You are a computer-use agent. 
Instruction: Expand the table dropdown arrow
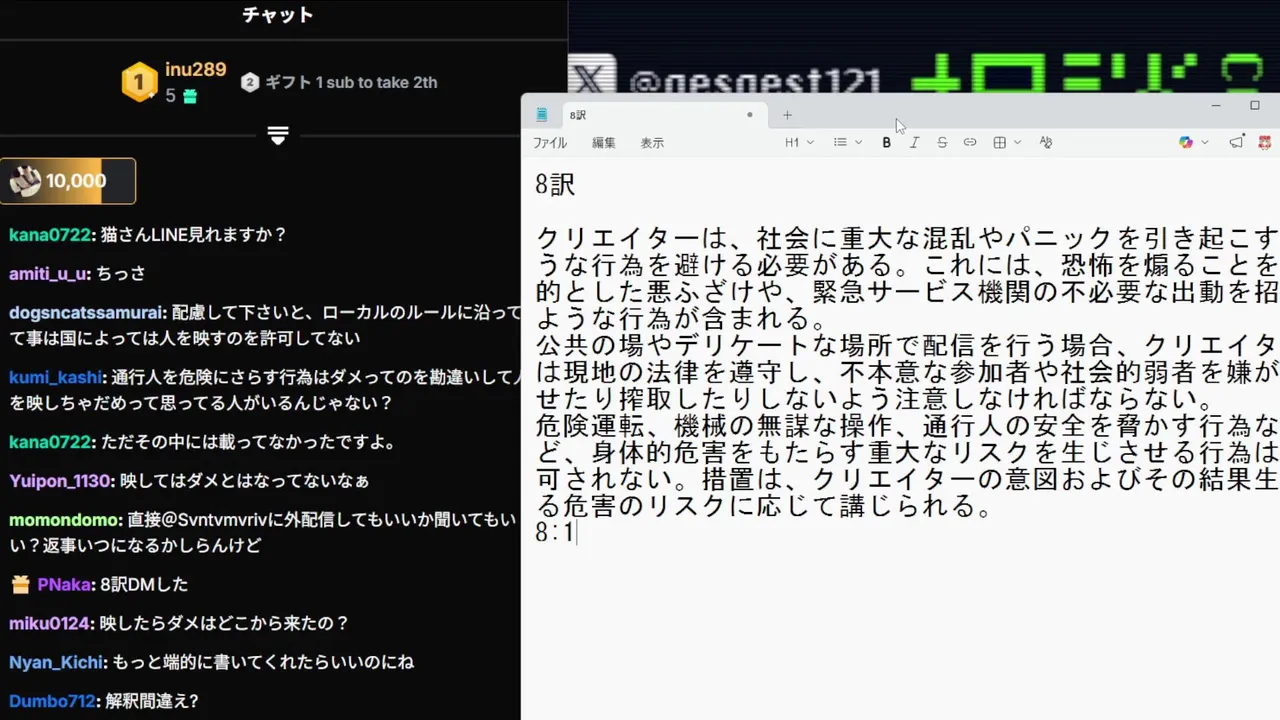[1018, 143]
